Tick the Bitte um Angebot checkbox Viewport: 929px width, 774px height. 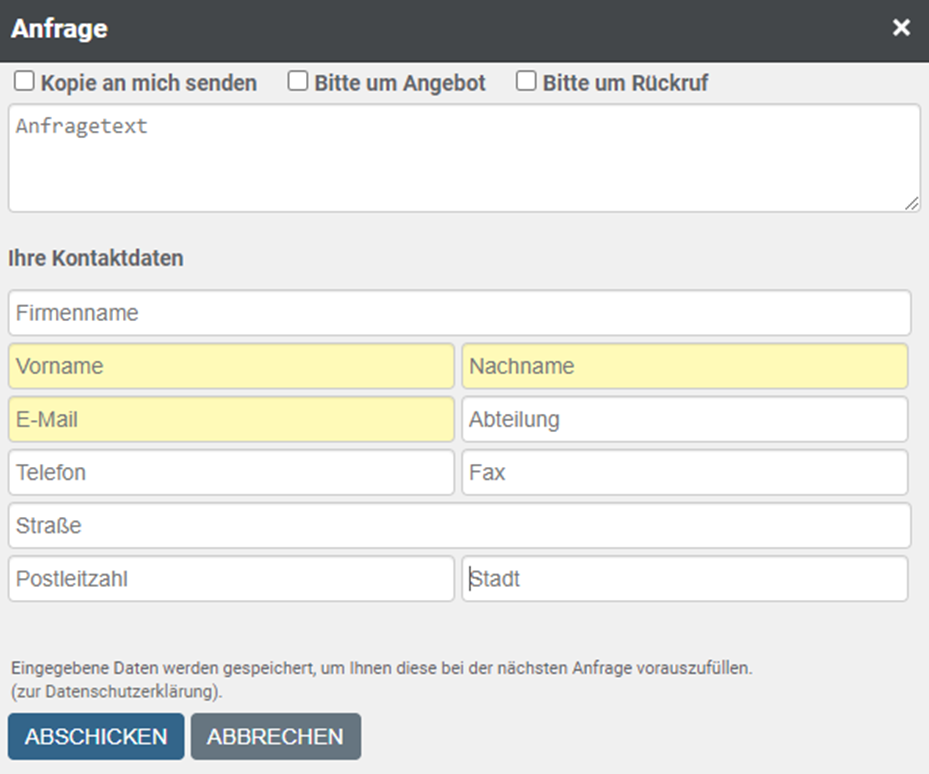click(298, 82)
